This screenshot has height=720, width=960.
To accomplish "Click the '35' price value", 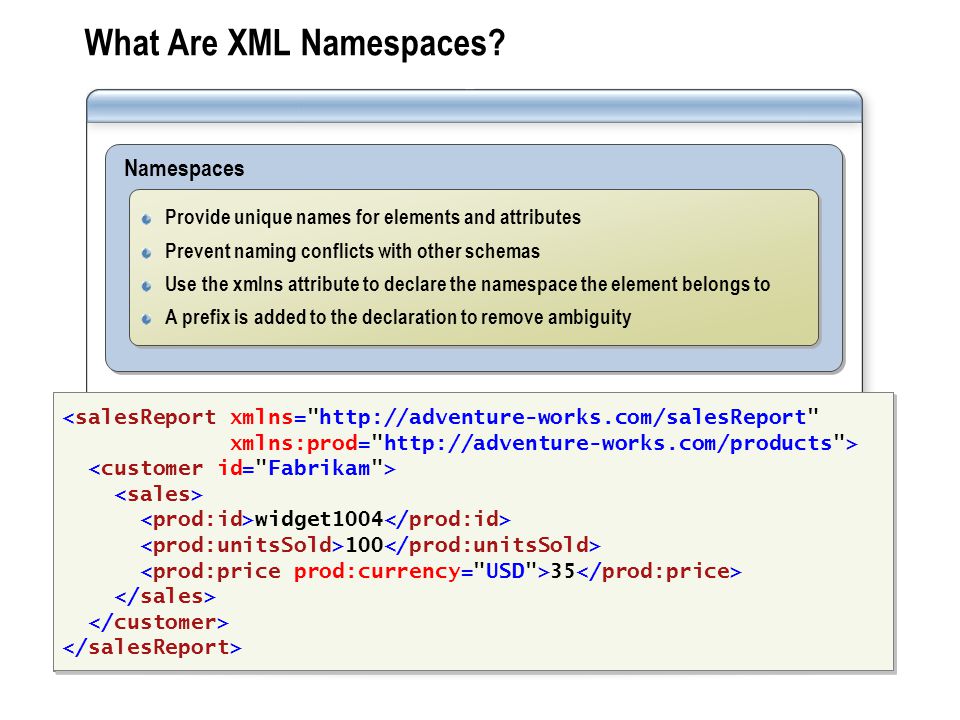I will pyautogui.click(x=563, y=571).
